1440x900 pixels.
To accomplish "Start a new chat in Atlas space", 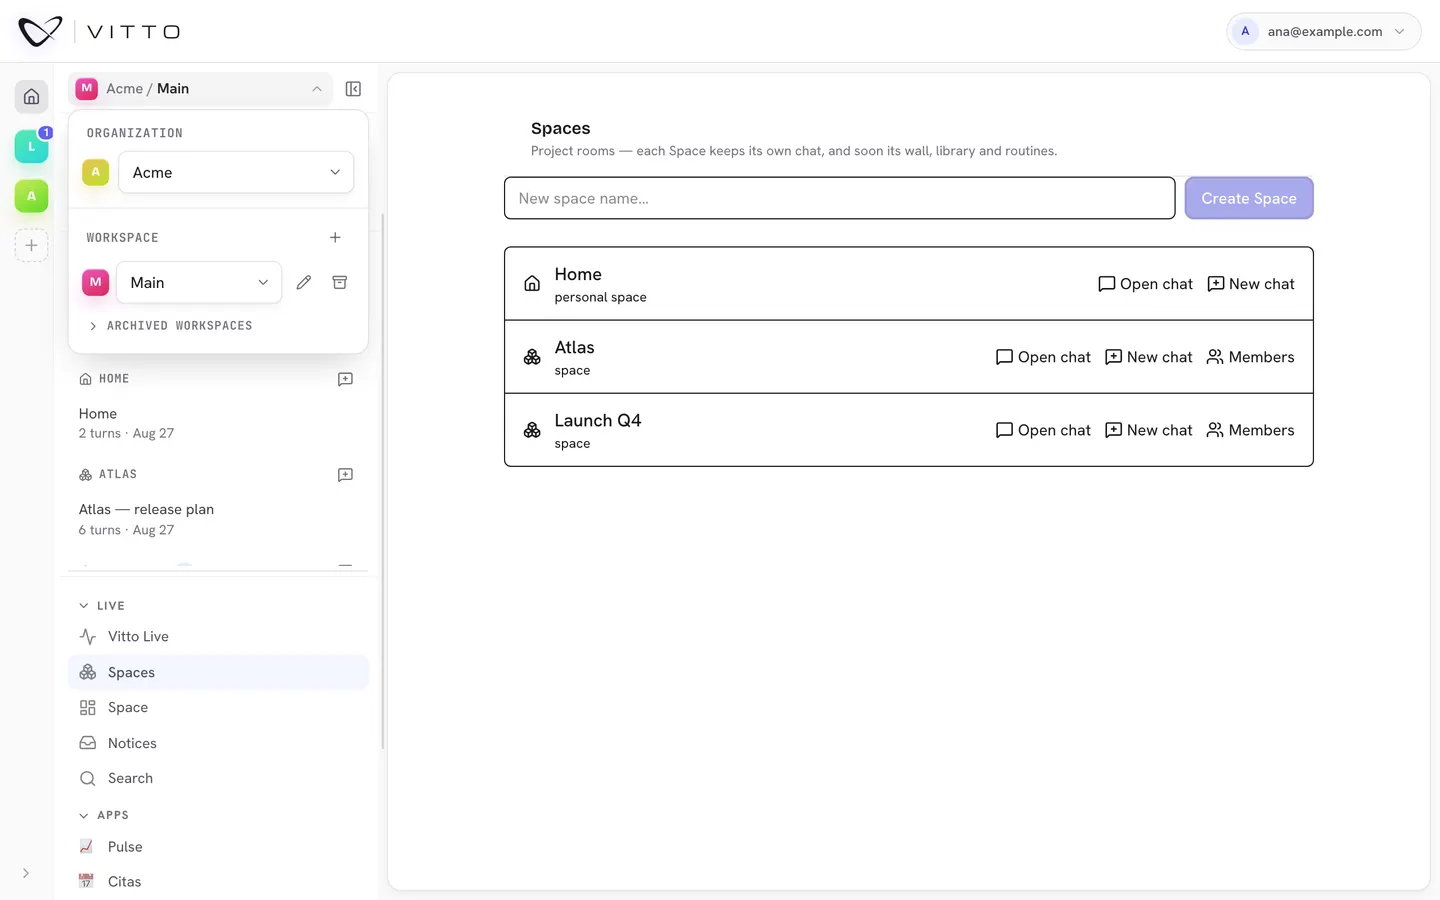I will click(1149, 357).
